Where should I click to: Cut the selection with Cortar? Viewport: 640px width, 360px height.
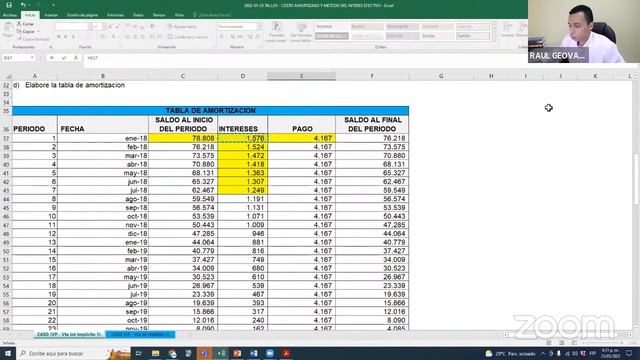coord(26,24)
